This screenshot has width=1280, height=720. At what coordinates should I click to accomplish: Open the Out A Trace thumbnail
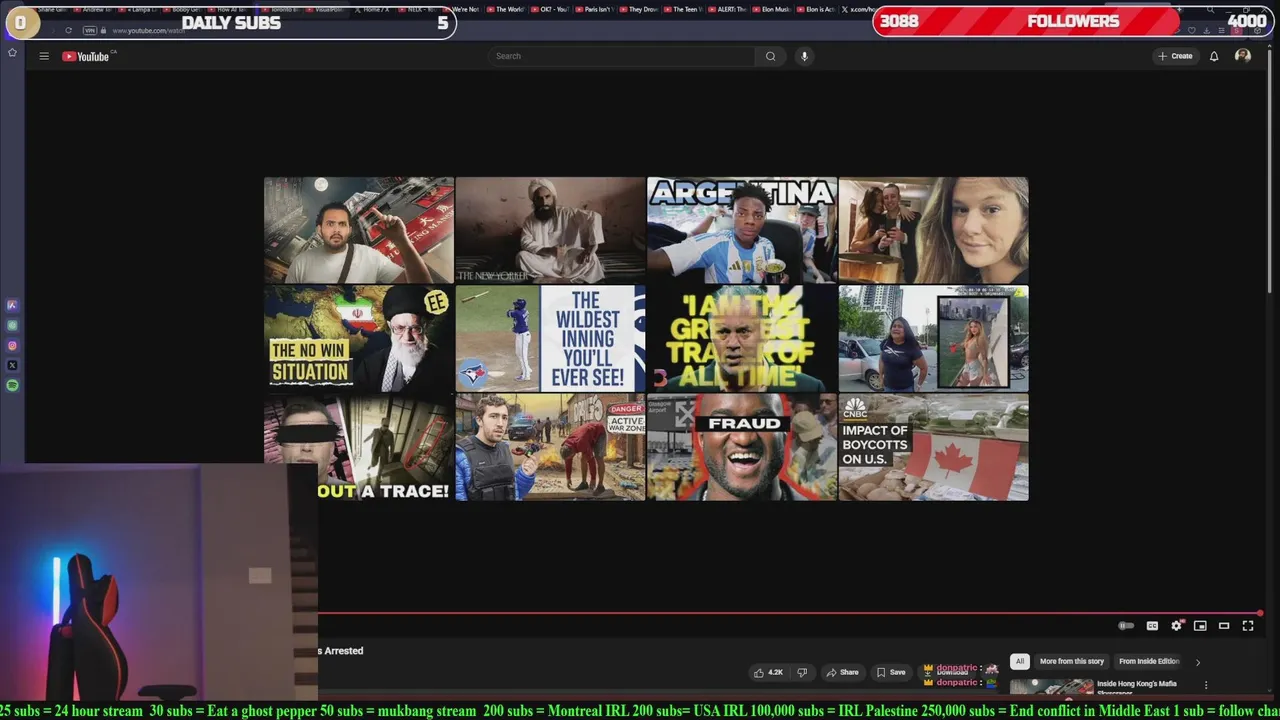pos(358,447)
